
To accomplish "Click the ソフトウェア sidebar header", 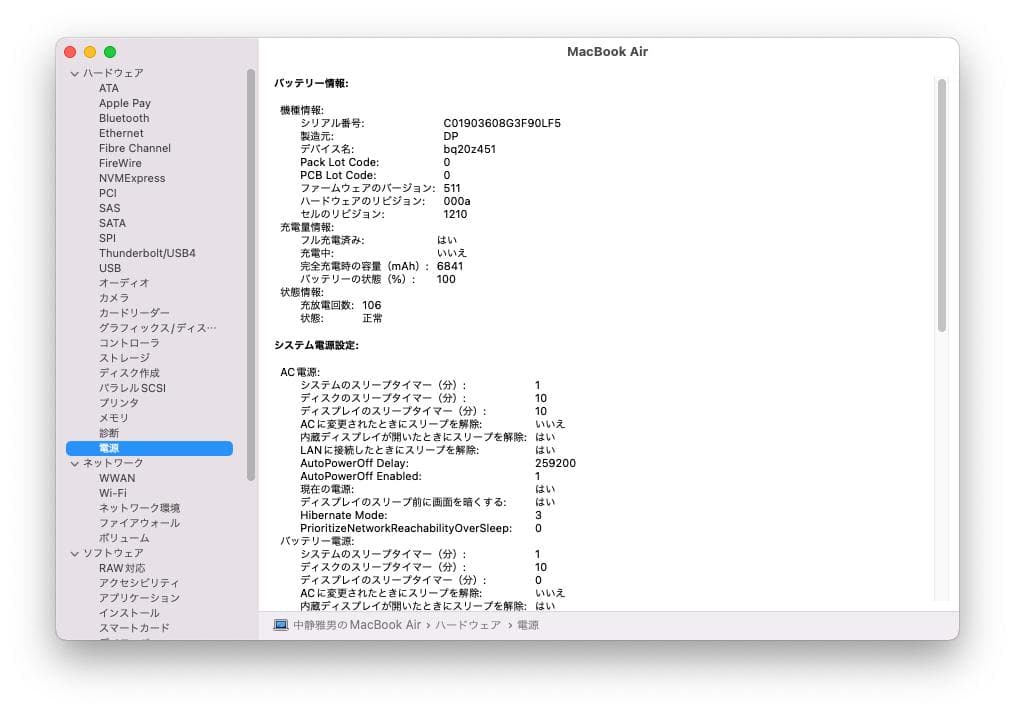I will pyautogui.click(x=113, y=553).
